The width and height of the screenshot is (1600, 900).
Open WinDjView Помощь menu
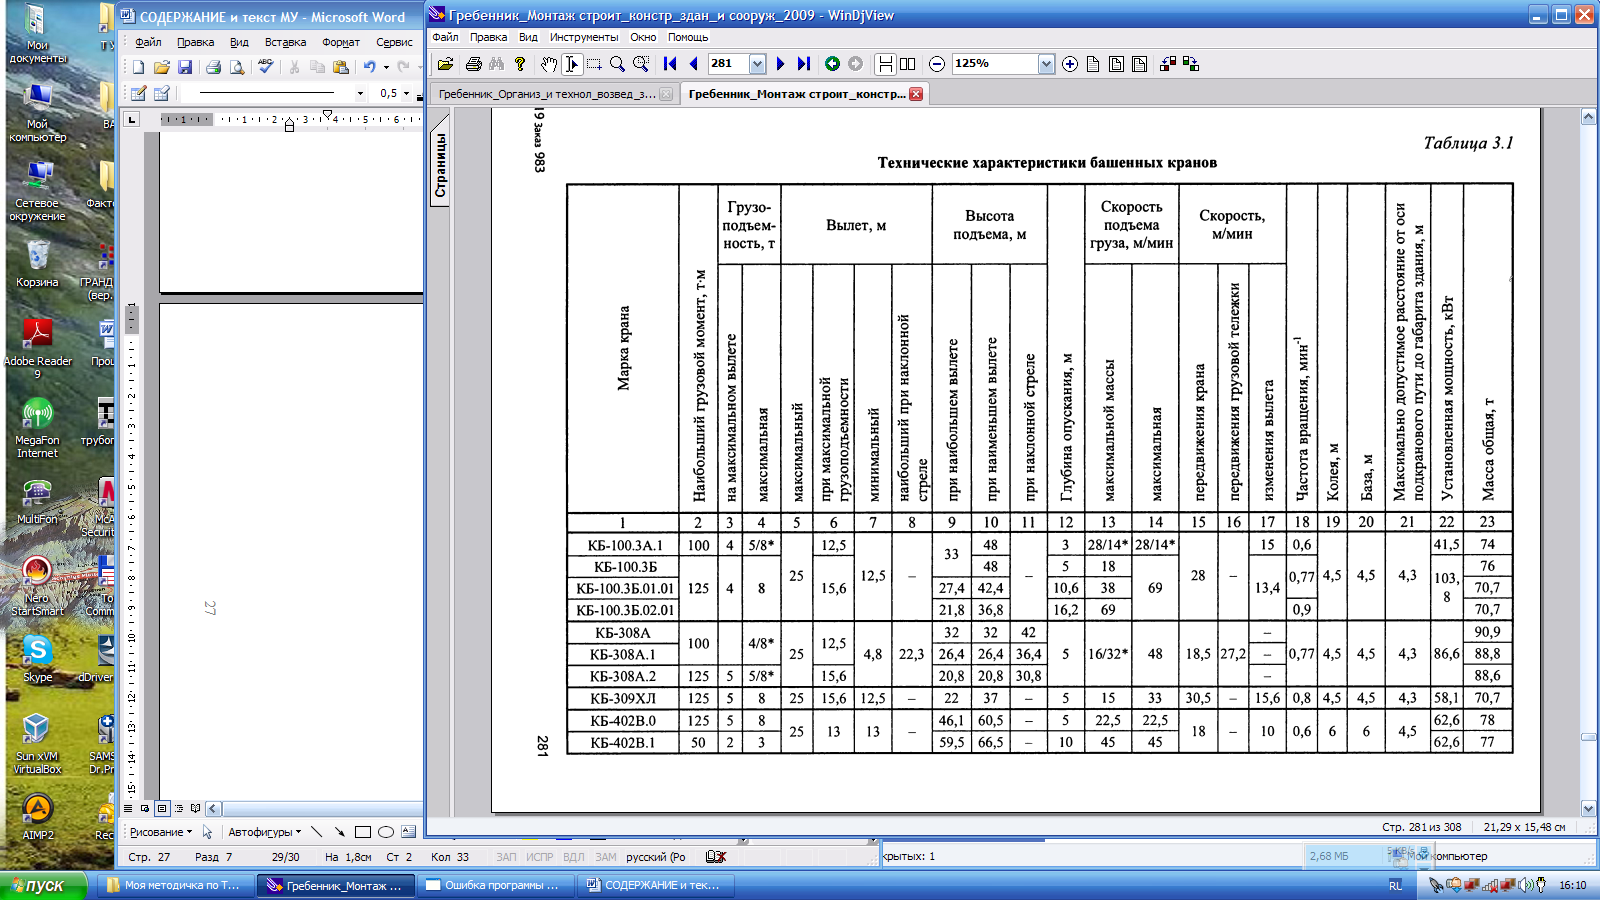pyautogui.click(x=688, y=37)
